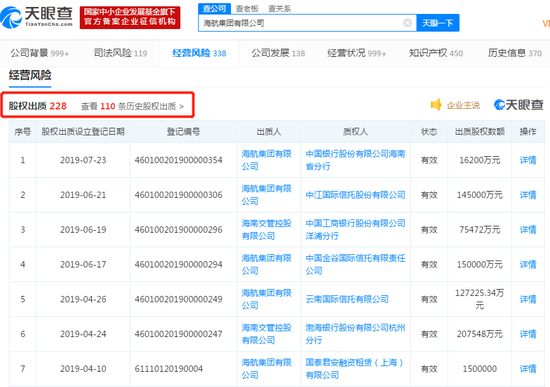Viewport: 550px width, 387px height.
Task: Click the 登记编号 column header
Action: (x=183, y=132)
